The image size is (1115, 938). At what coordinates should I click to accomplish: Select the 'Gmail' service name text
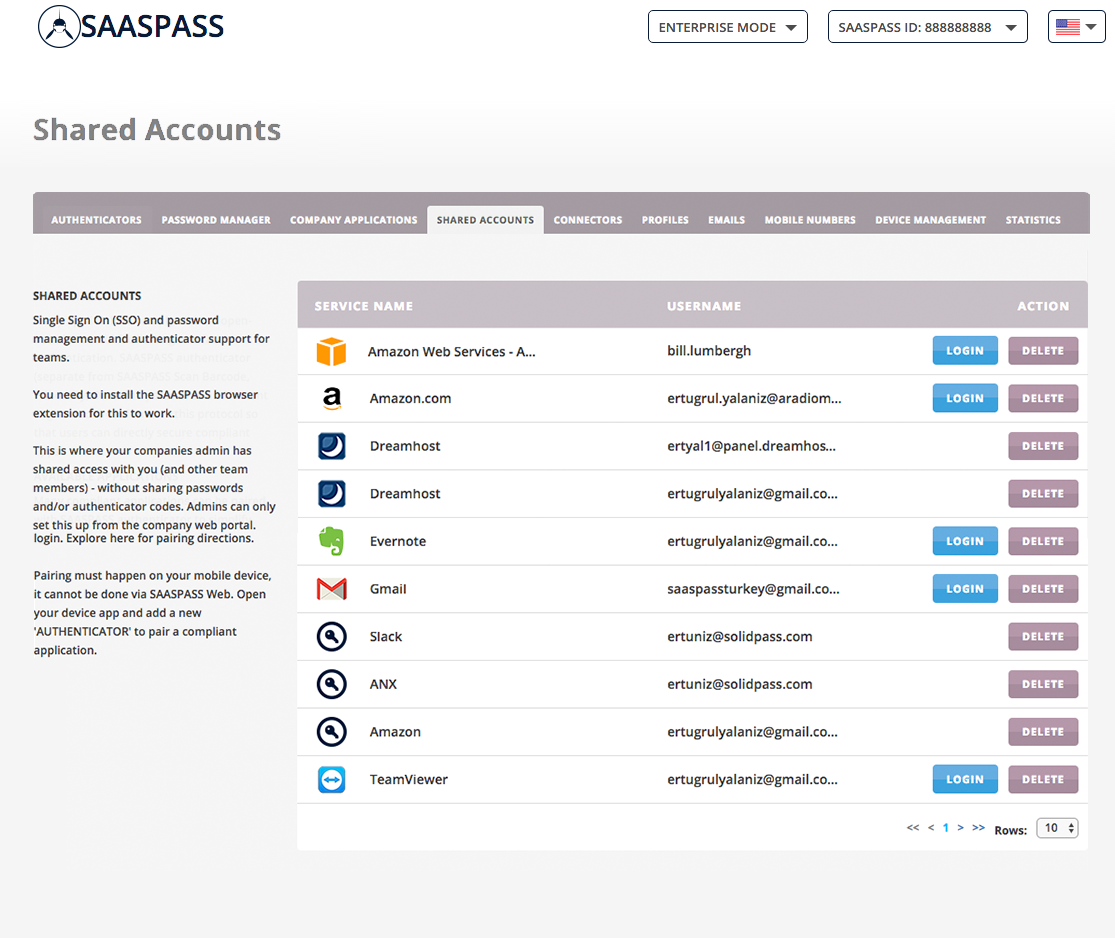388,589
